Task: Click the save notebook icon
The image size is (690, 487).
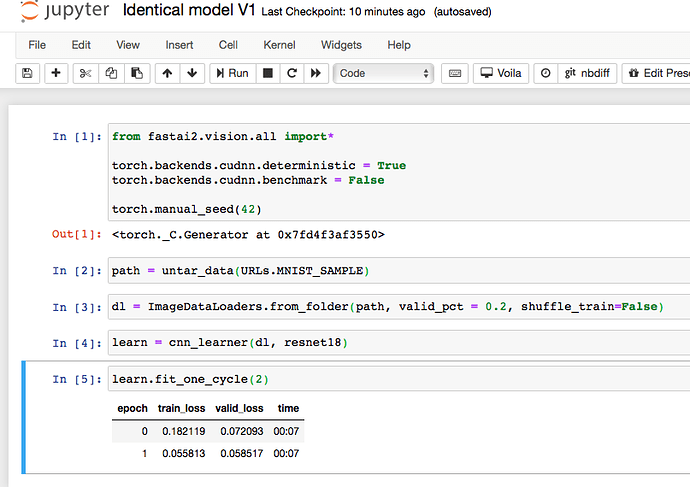Action: (27, 73)
